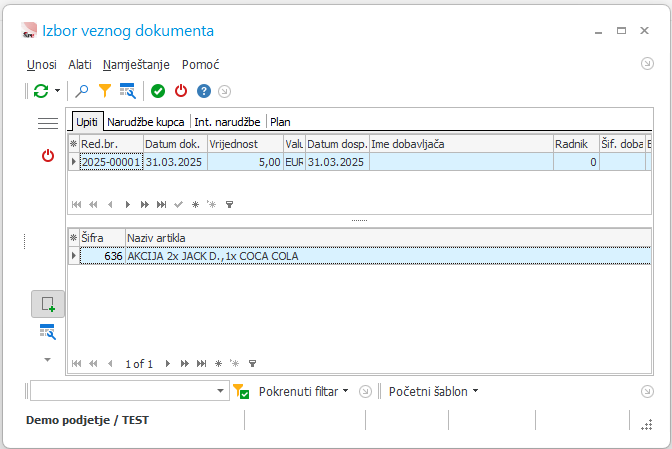Click the red power icon in sidebar
672x449 pixels.
pos(48,156)
